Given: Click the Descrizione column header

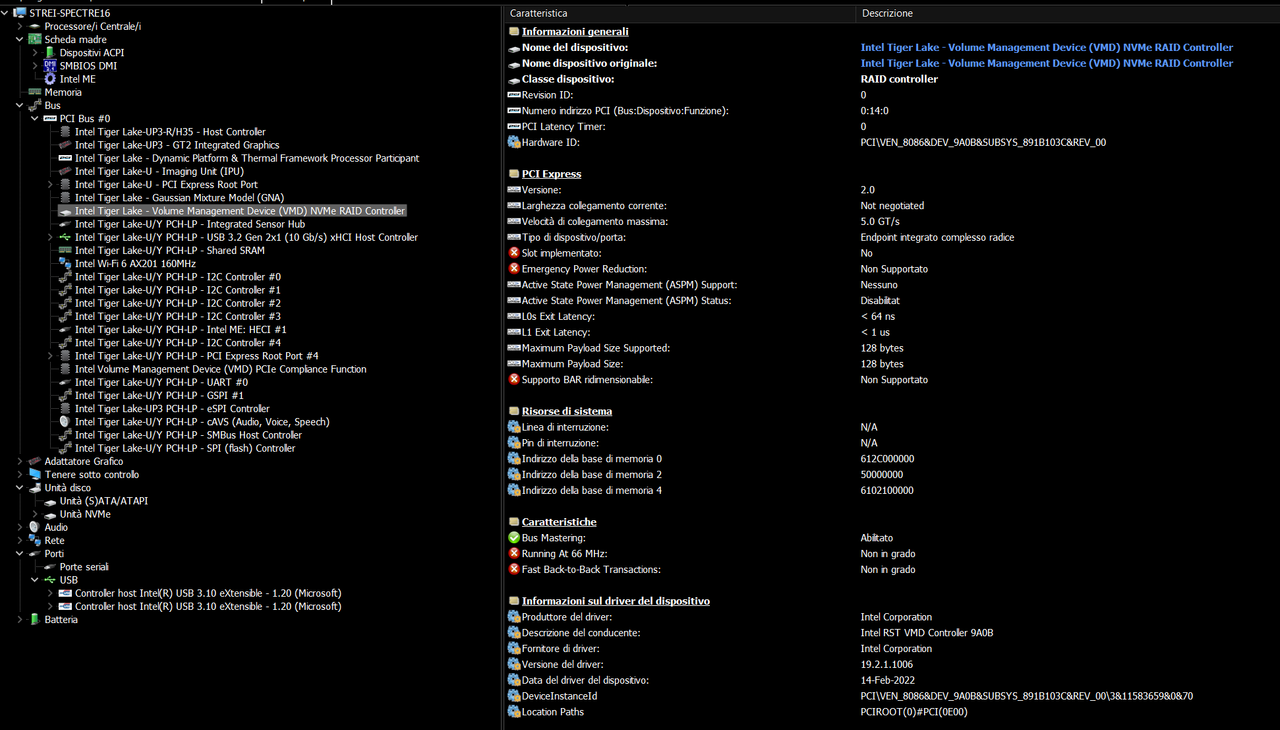Looking at the screenshot, I should point(1068,13).
